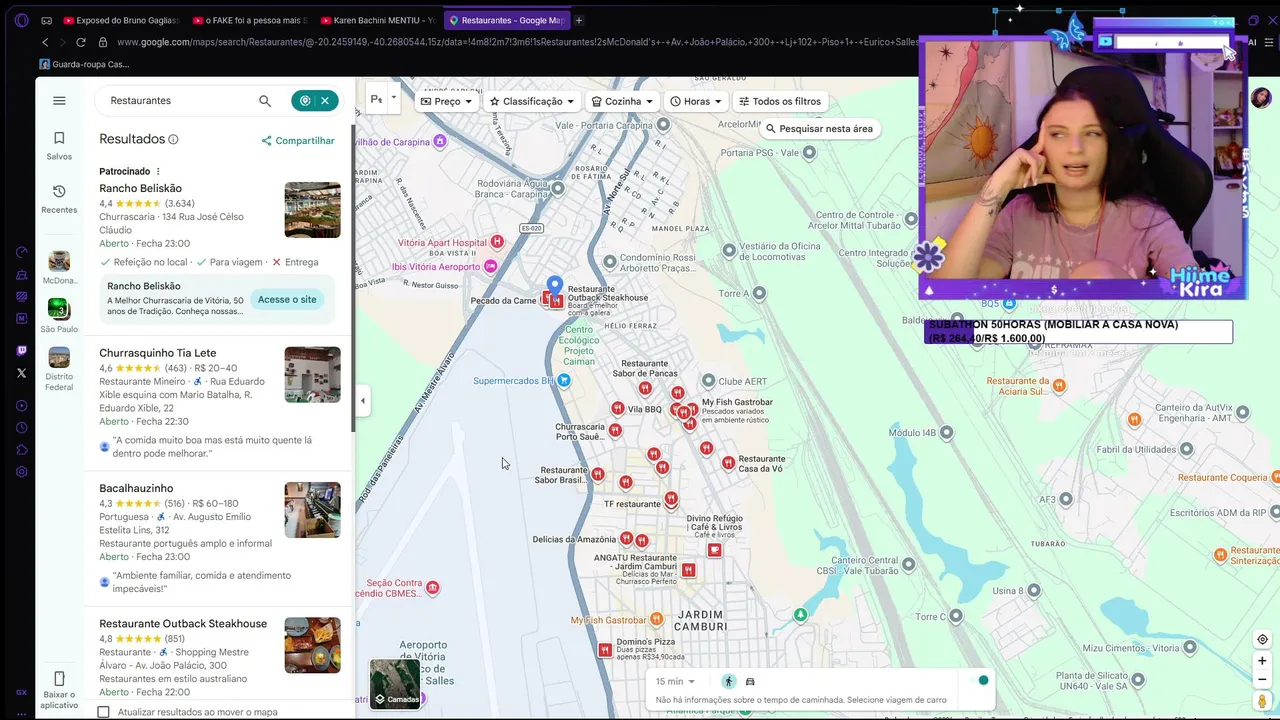Image resolution: width=1280 pixels, height=720 pixels.
Task: Open Restaurante Outback Steakhouse listing
Action: coord(183,624)
